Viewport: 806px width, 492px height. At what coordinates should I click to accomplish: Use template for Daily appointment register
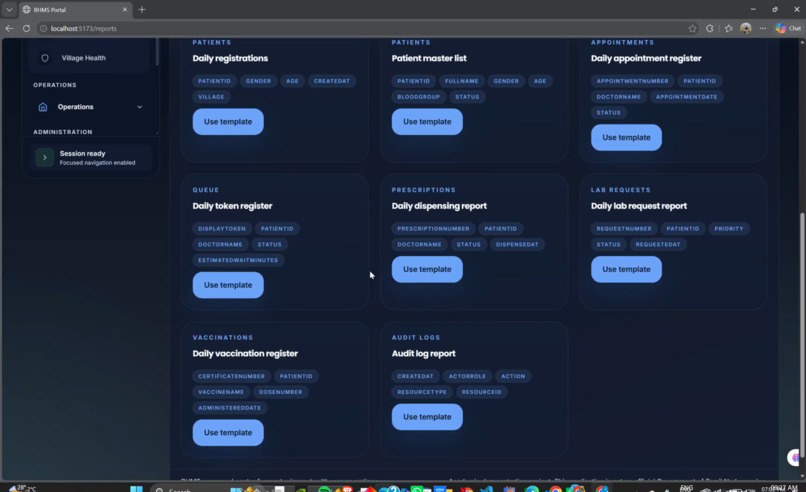tap(626, 137)
